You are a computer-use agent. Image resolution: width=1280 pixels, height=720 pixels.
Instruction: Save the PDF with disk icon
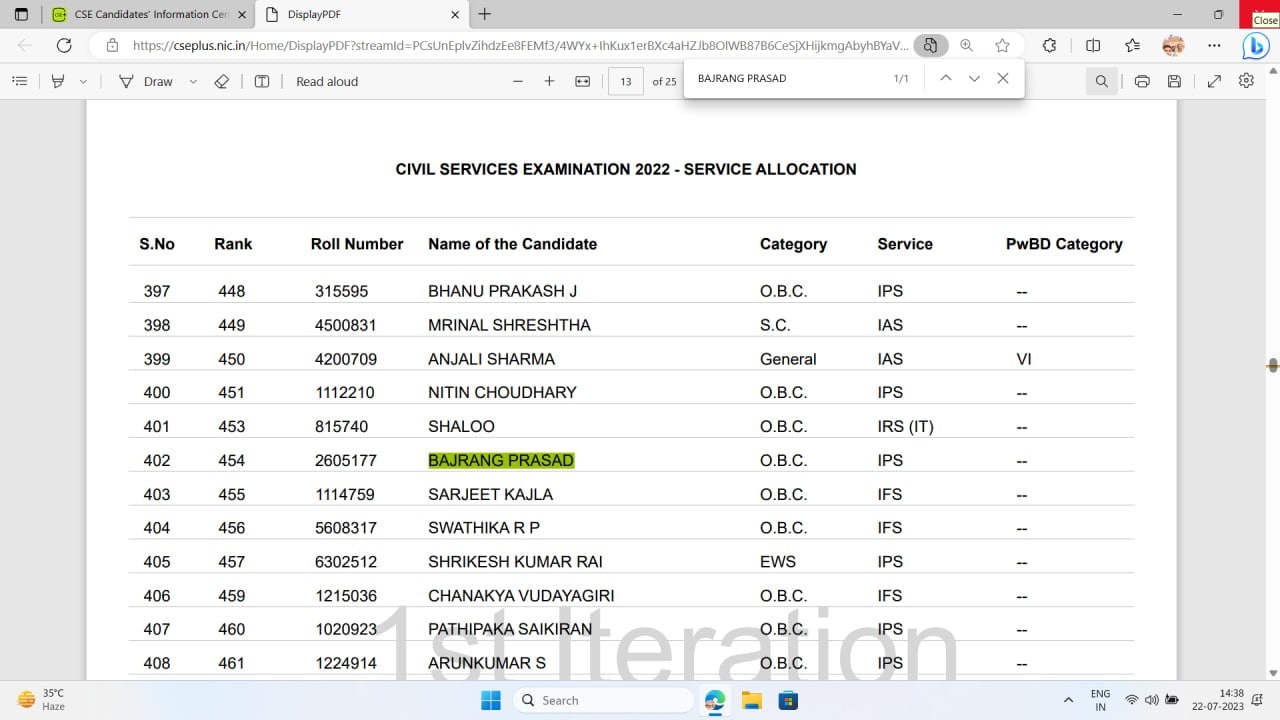pyautogui.click(x=1175, y=81)
